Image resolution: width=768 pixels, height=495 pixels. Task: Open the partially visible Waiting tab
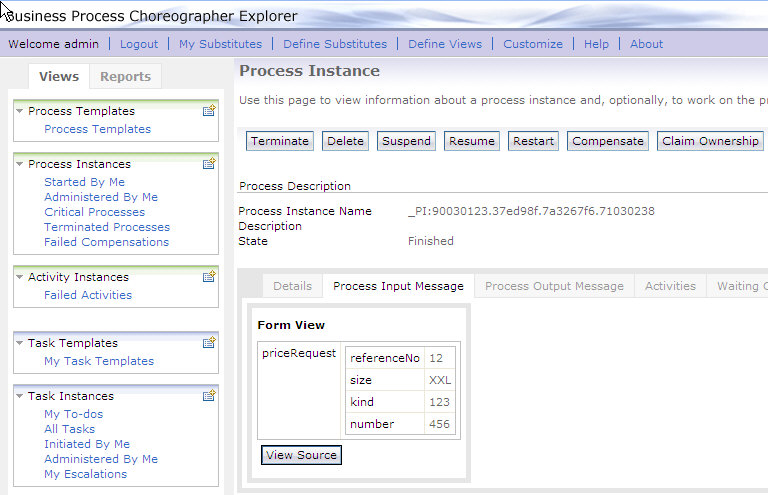(x=738, y=286)
